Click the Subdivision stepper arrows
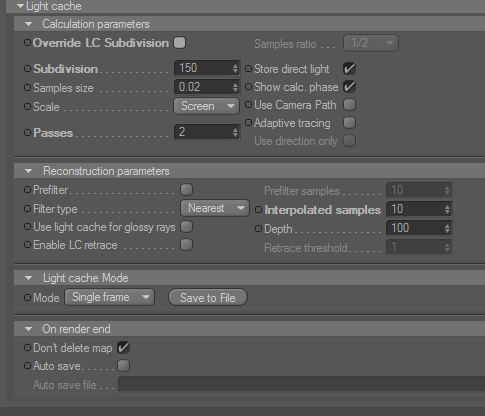This screenshot has width=485, height=416. 236,68
